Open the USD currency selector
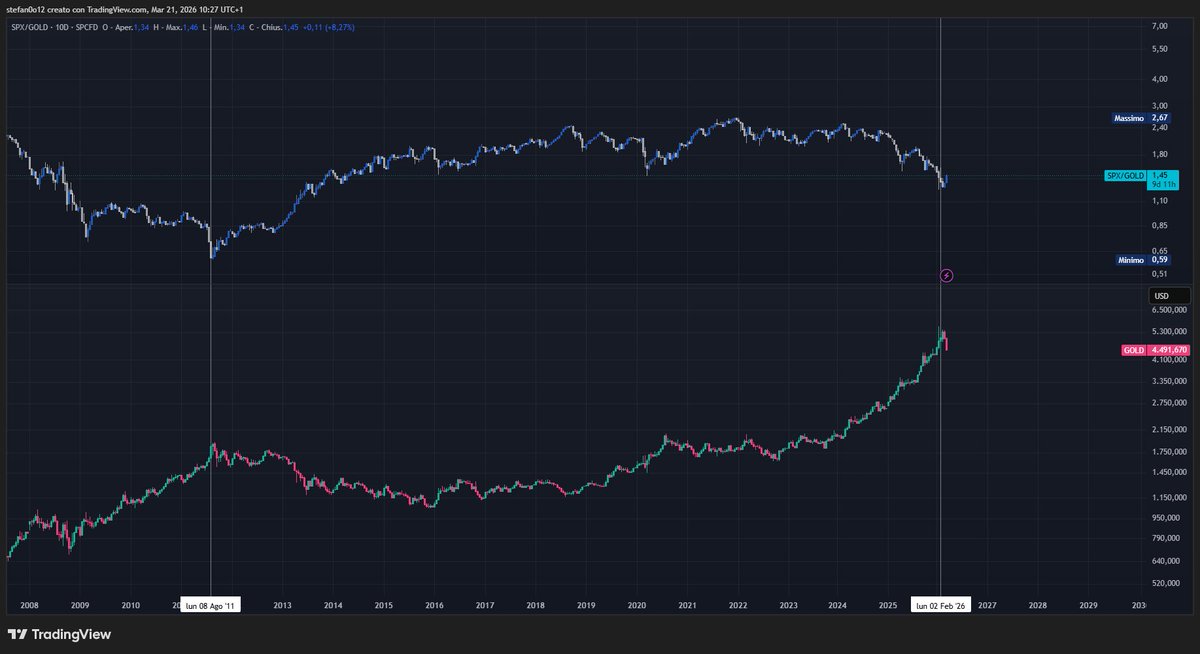Screen dimensions: 1200x654 coord(1169,296)
